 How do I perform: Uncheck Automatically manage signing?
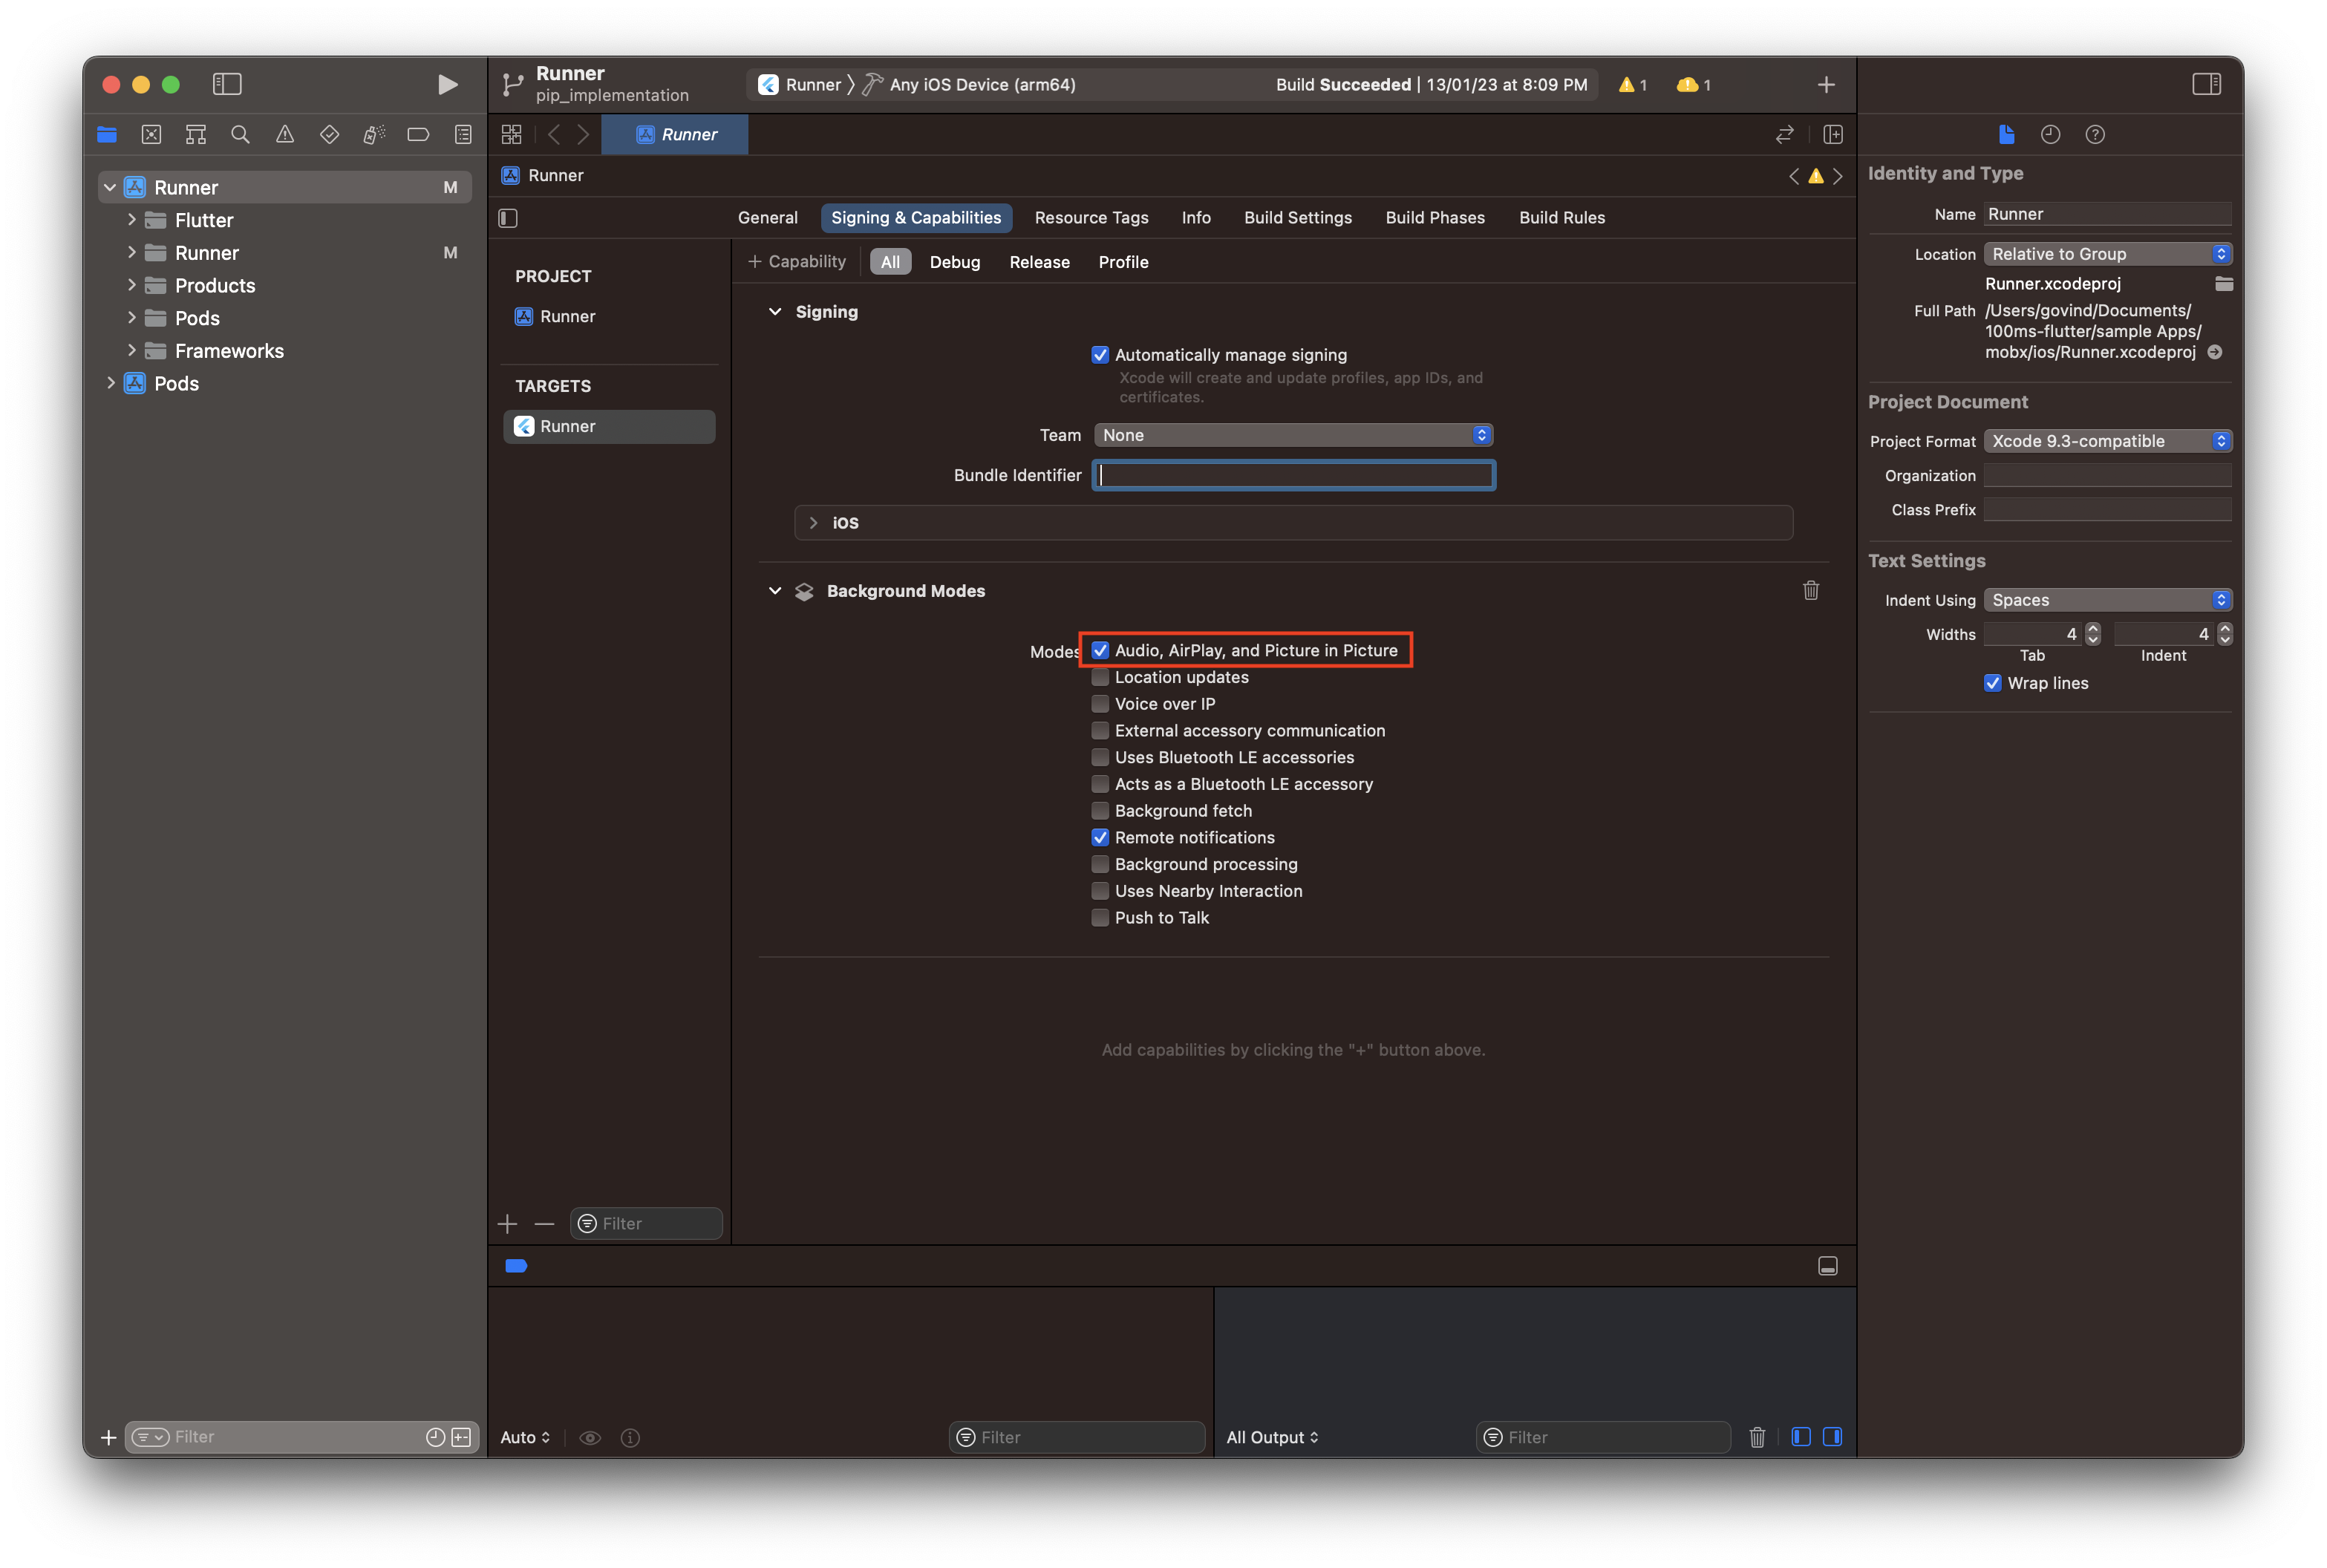click(1100, 354)
